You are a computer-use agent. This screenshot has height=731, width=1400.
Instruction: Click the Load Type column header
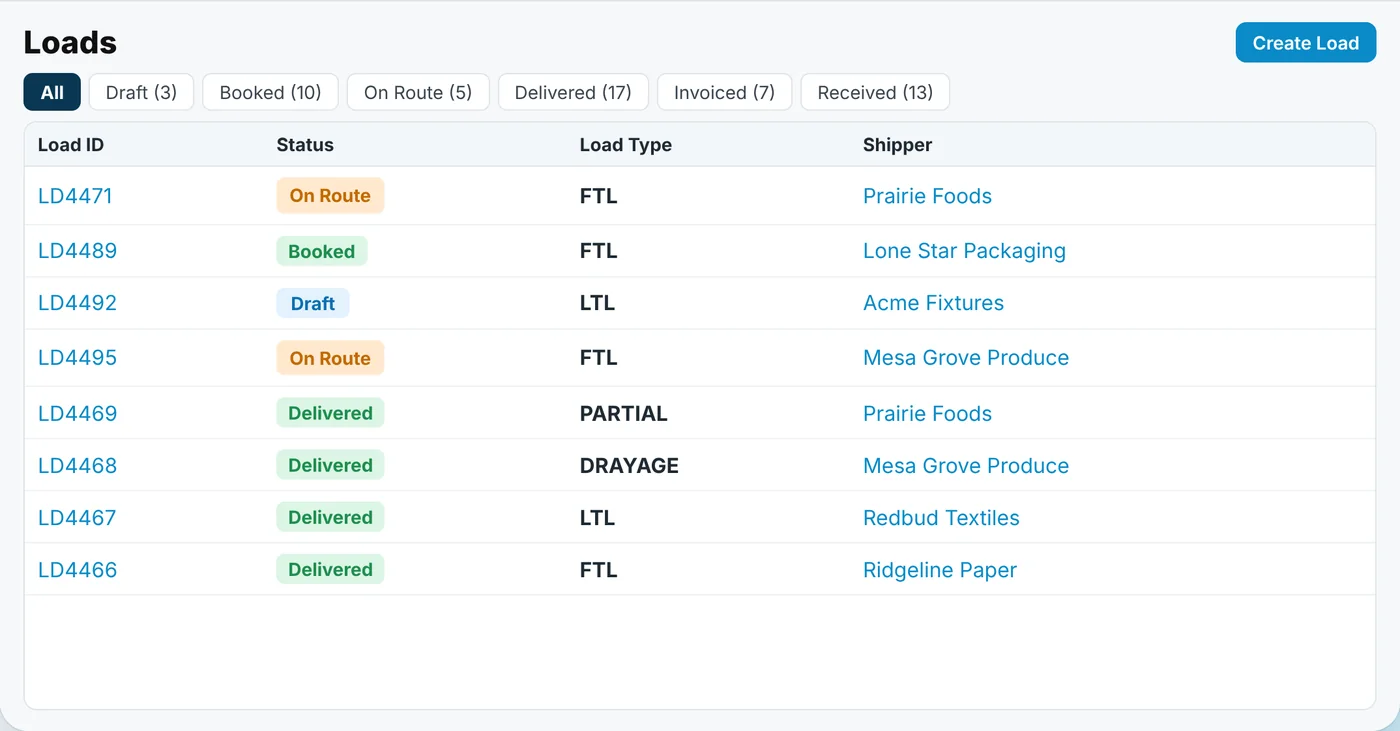(626, 145)
